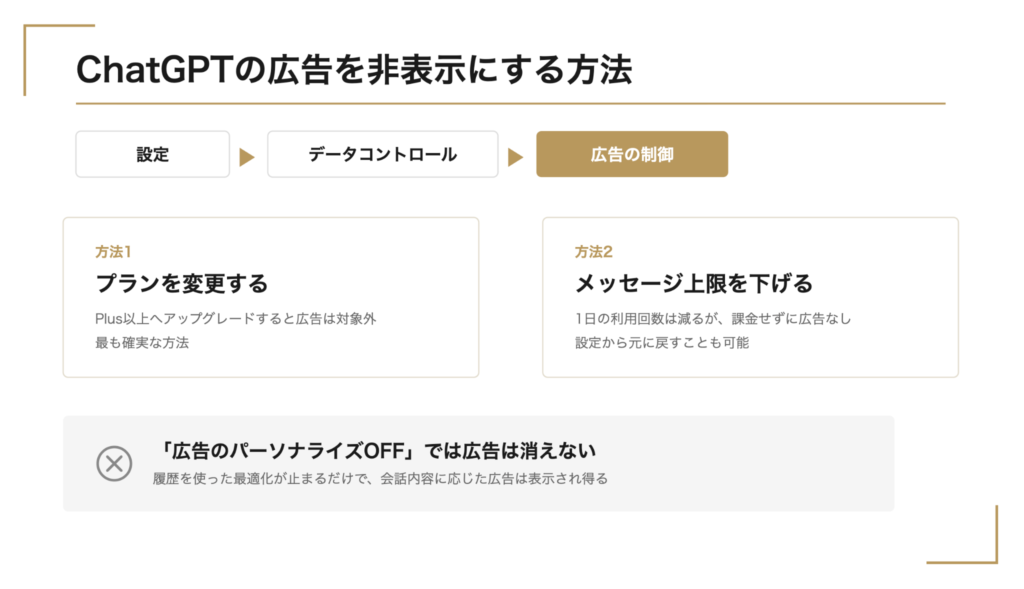Screen dimensions: 1024x589
Task: Click gold corner bracket at bottom right
Action: coord(963,534)
